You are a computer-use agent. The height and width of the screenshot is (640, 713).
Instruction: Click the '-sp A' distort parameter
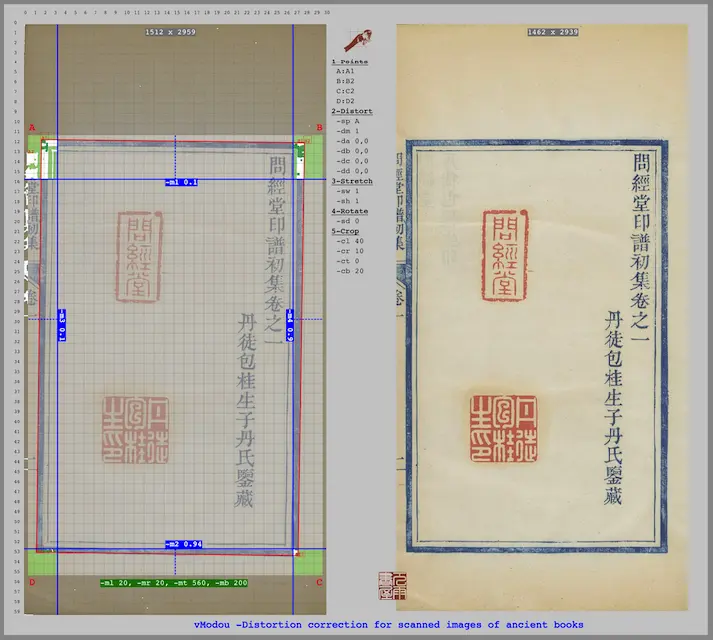(348, 121)
